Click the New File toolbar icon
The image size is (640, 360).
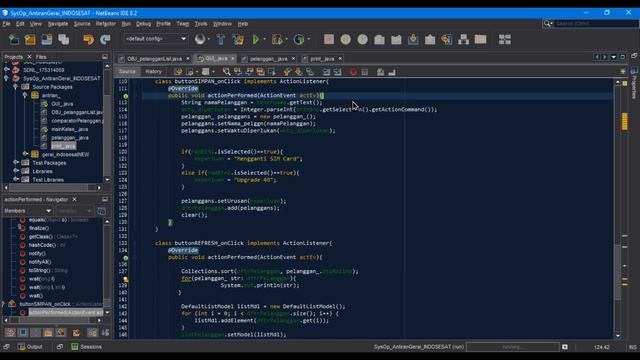click(13, 39)
